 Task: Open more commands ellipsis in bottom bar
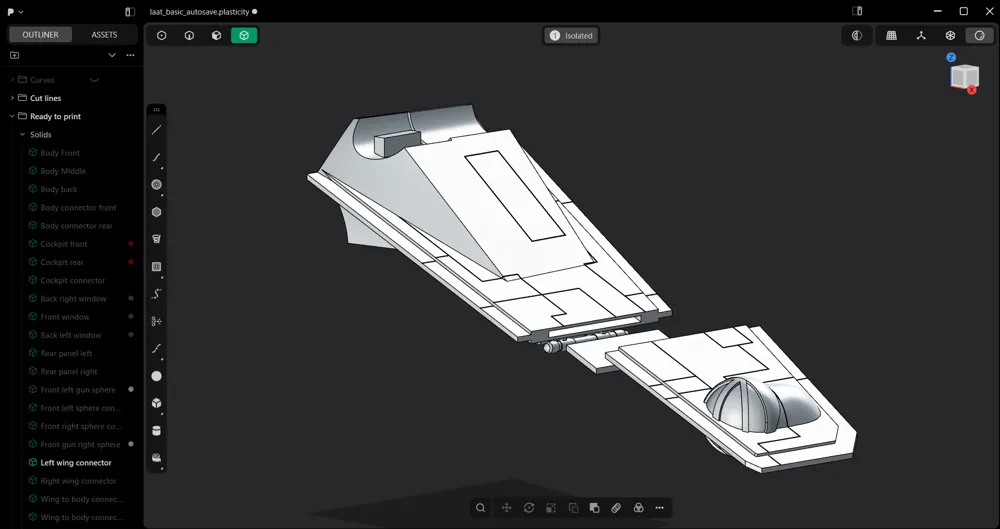pyautogui.click(x=659, y=508)
